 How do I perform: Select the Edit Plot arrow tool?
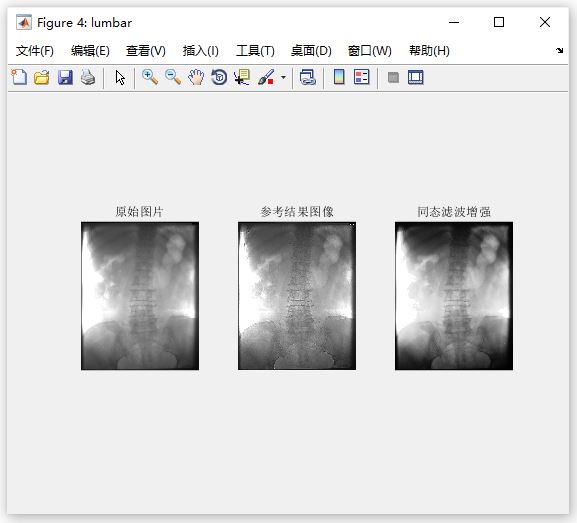(x=120, y=77)
